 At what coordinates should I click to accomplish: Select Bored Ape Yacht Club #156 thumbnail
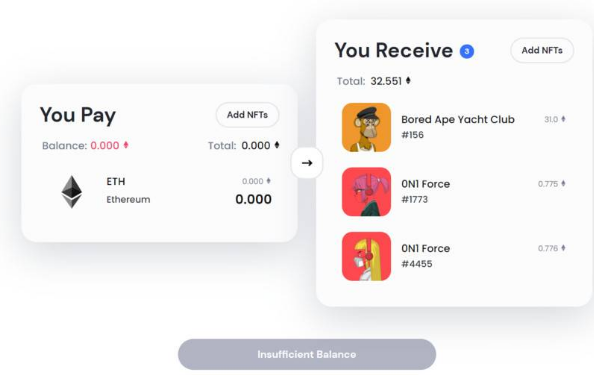click(366, 127)
